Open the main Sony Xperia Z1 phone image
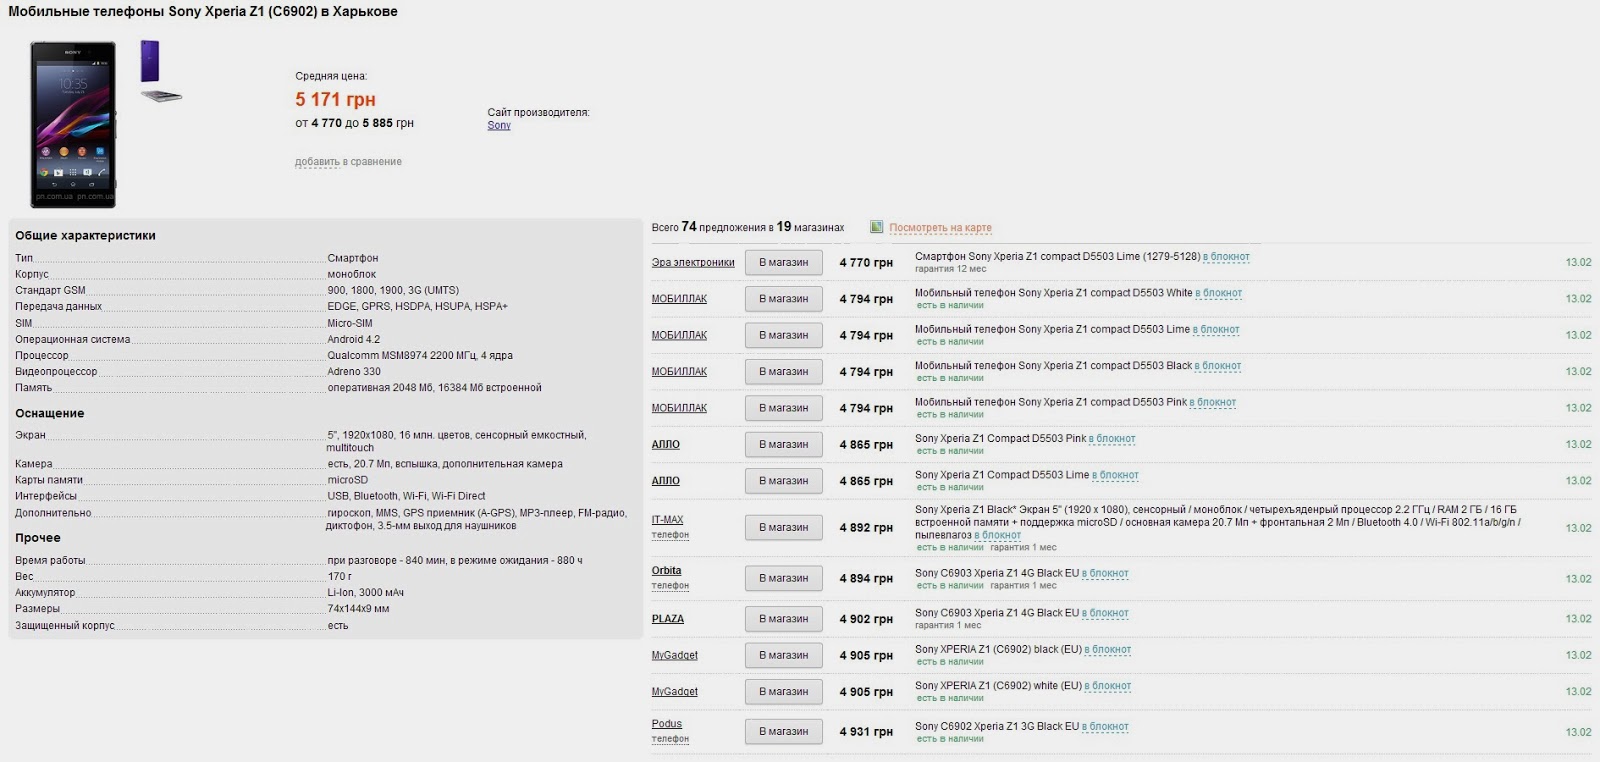1600x762 pixels. (x=73, y=124)
